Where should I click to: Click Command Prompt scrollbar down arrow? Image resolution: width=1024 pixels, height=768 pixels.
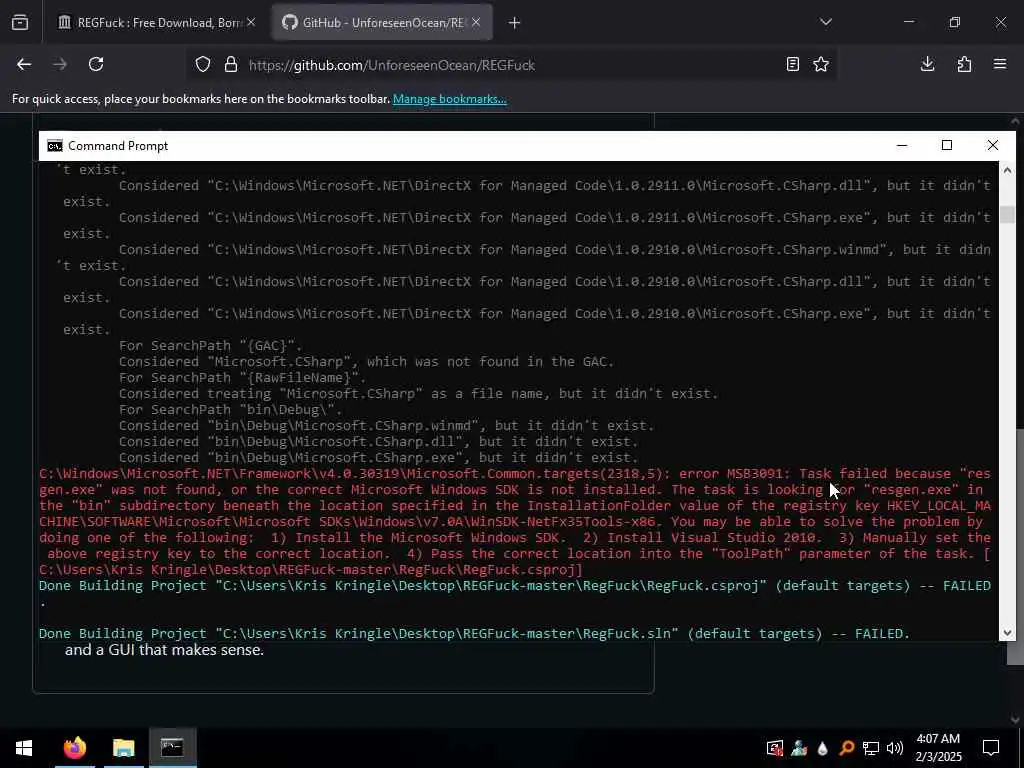(1007, 632)
